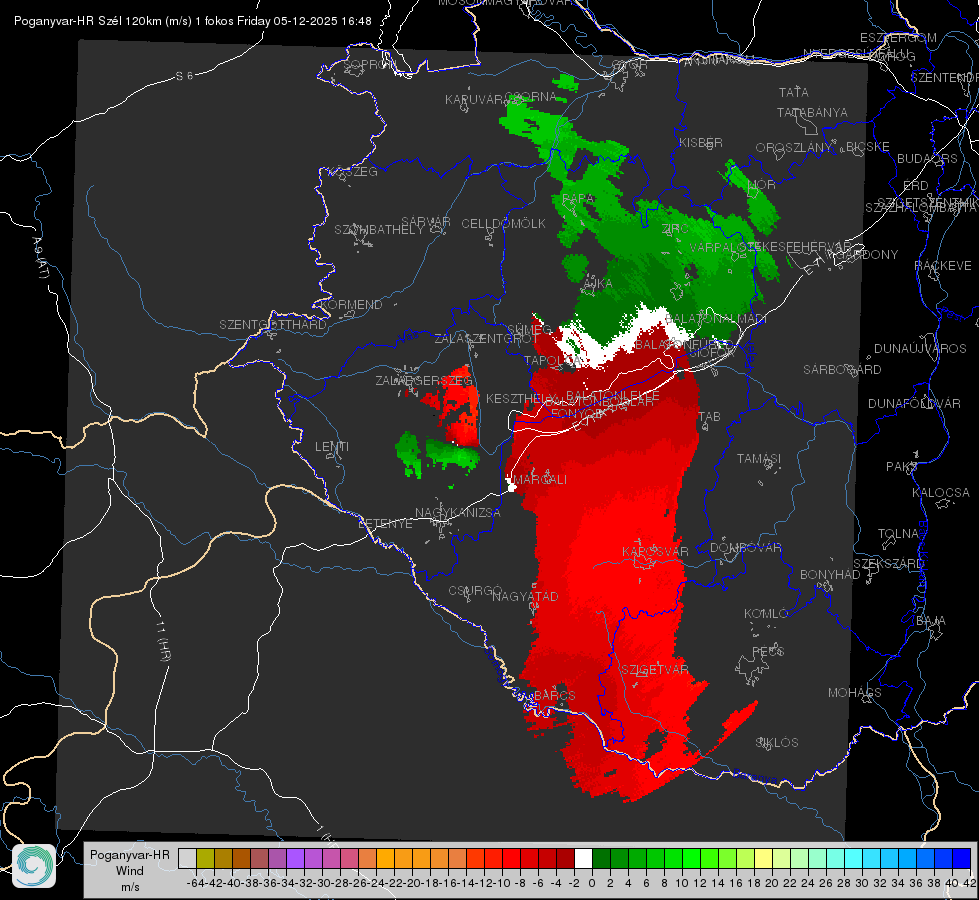Click the white swatch between -2 and 0
The image size is (979, 900).
(583, 858)
